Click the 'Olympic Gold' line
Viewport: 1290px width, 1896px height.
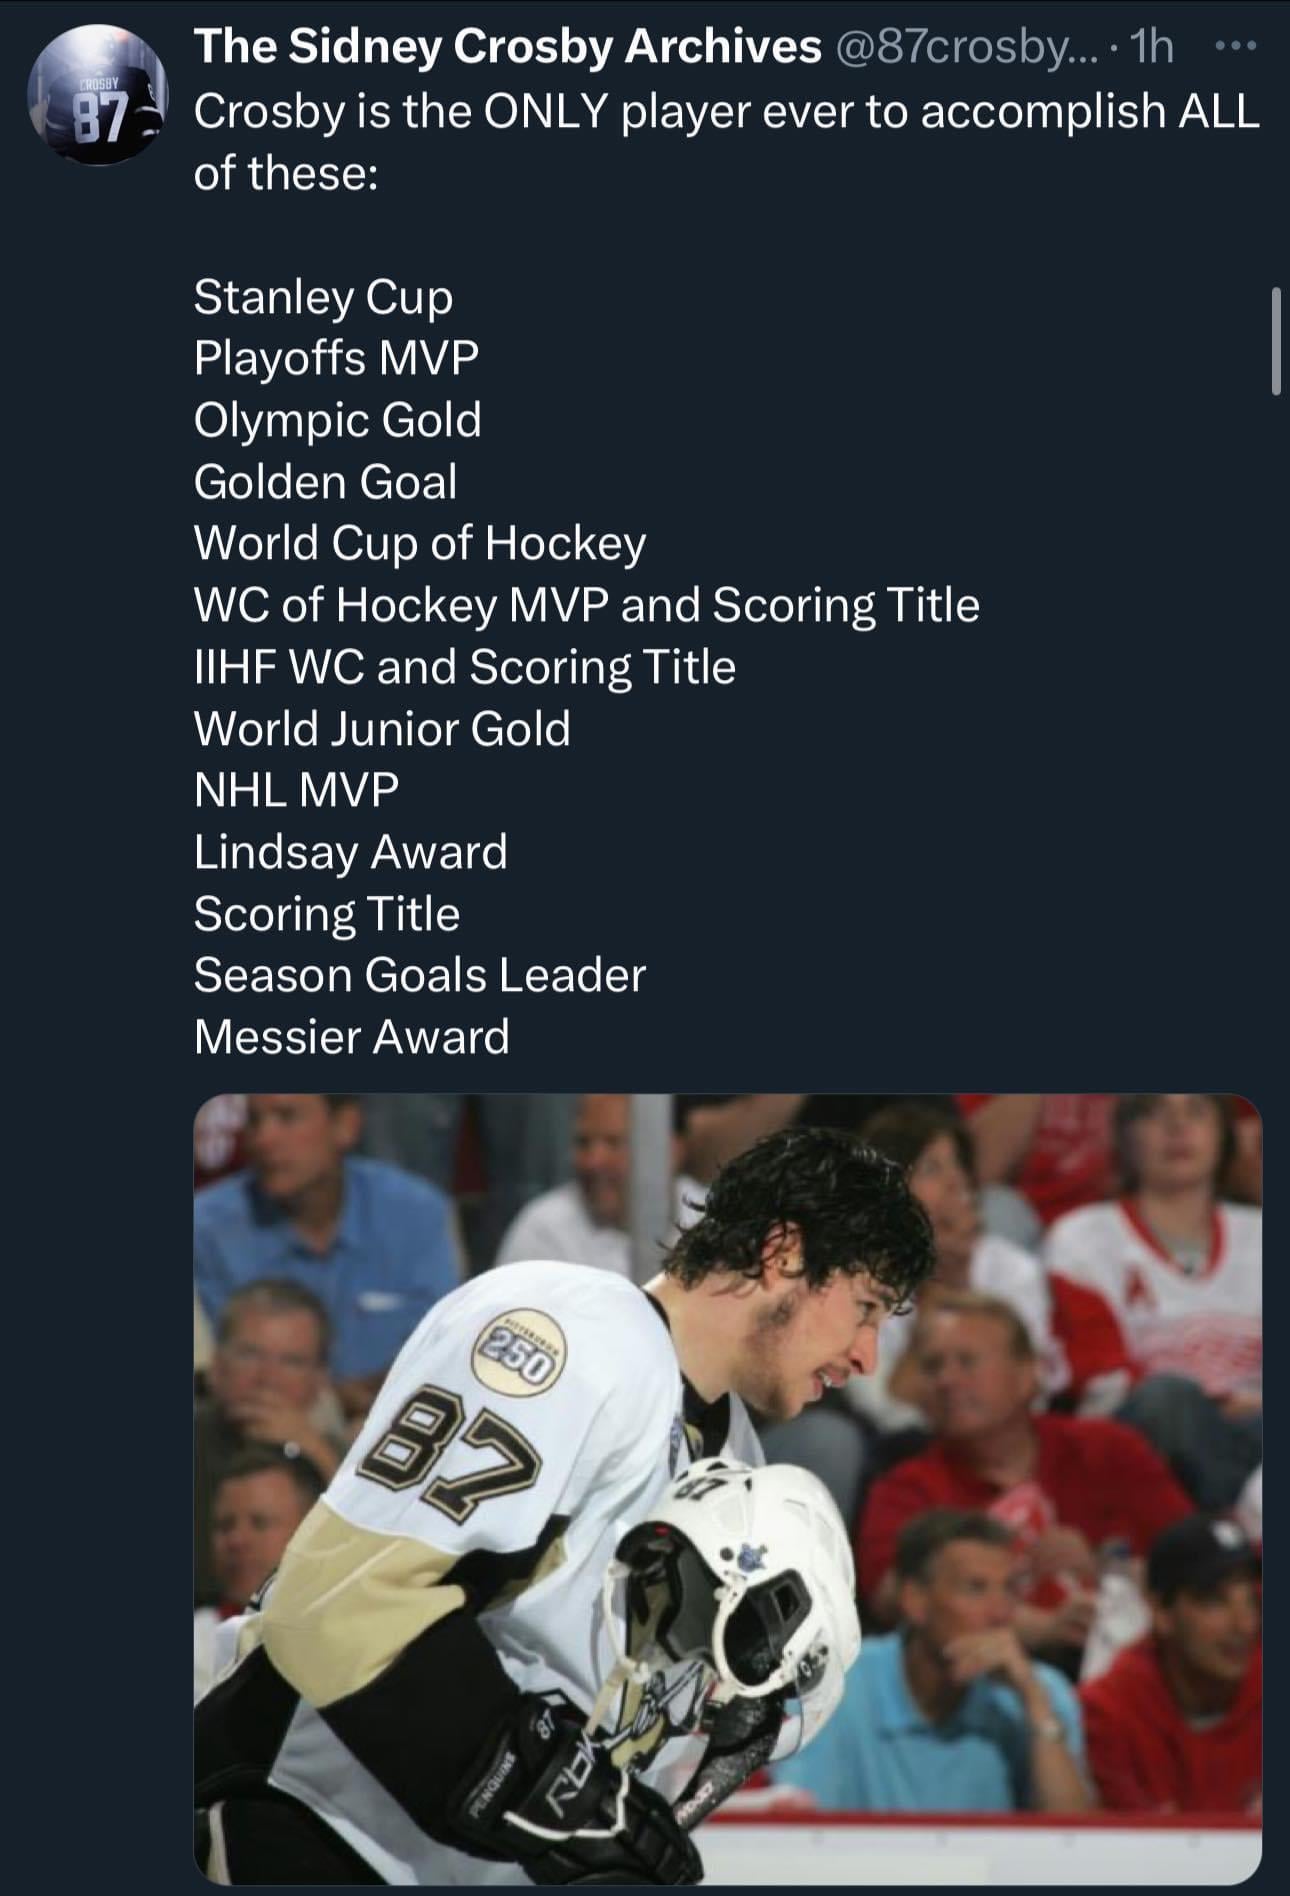point(337,420)
